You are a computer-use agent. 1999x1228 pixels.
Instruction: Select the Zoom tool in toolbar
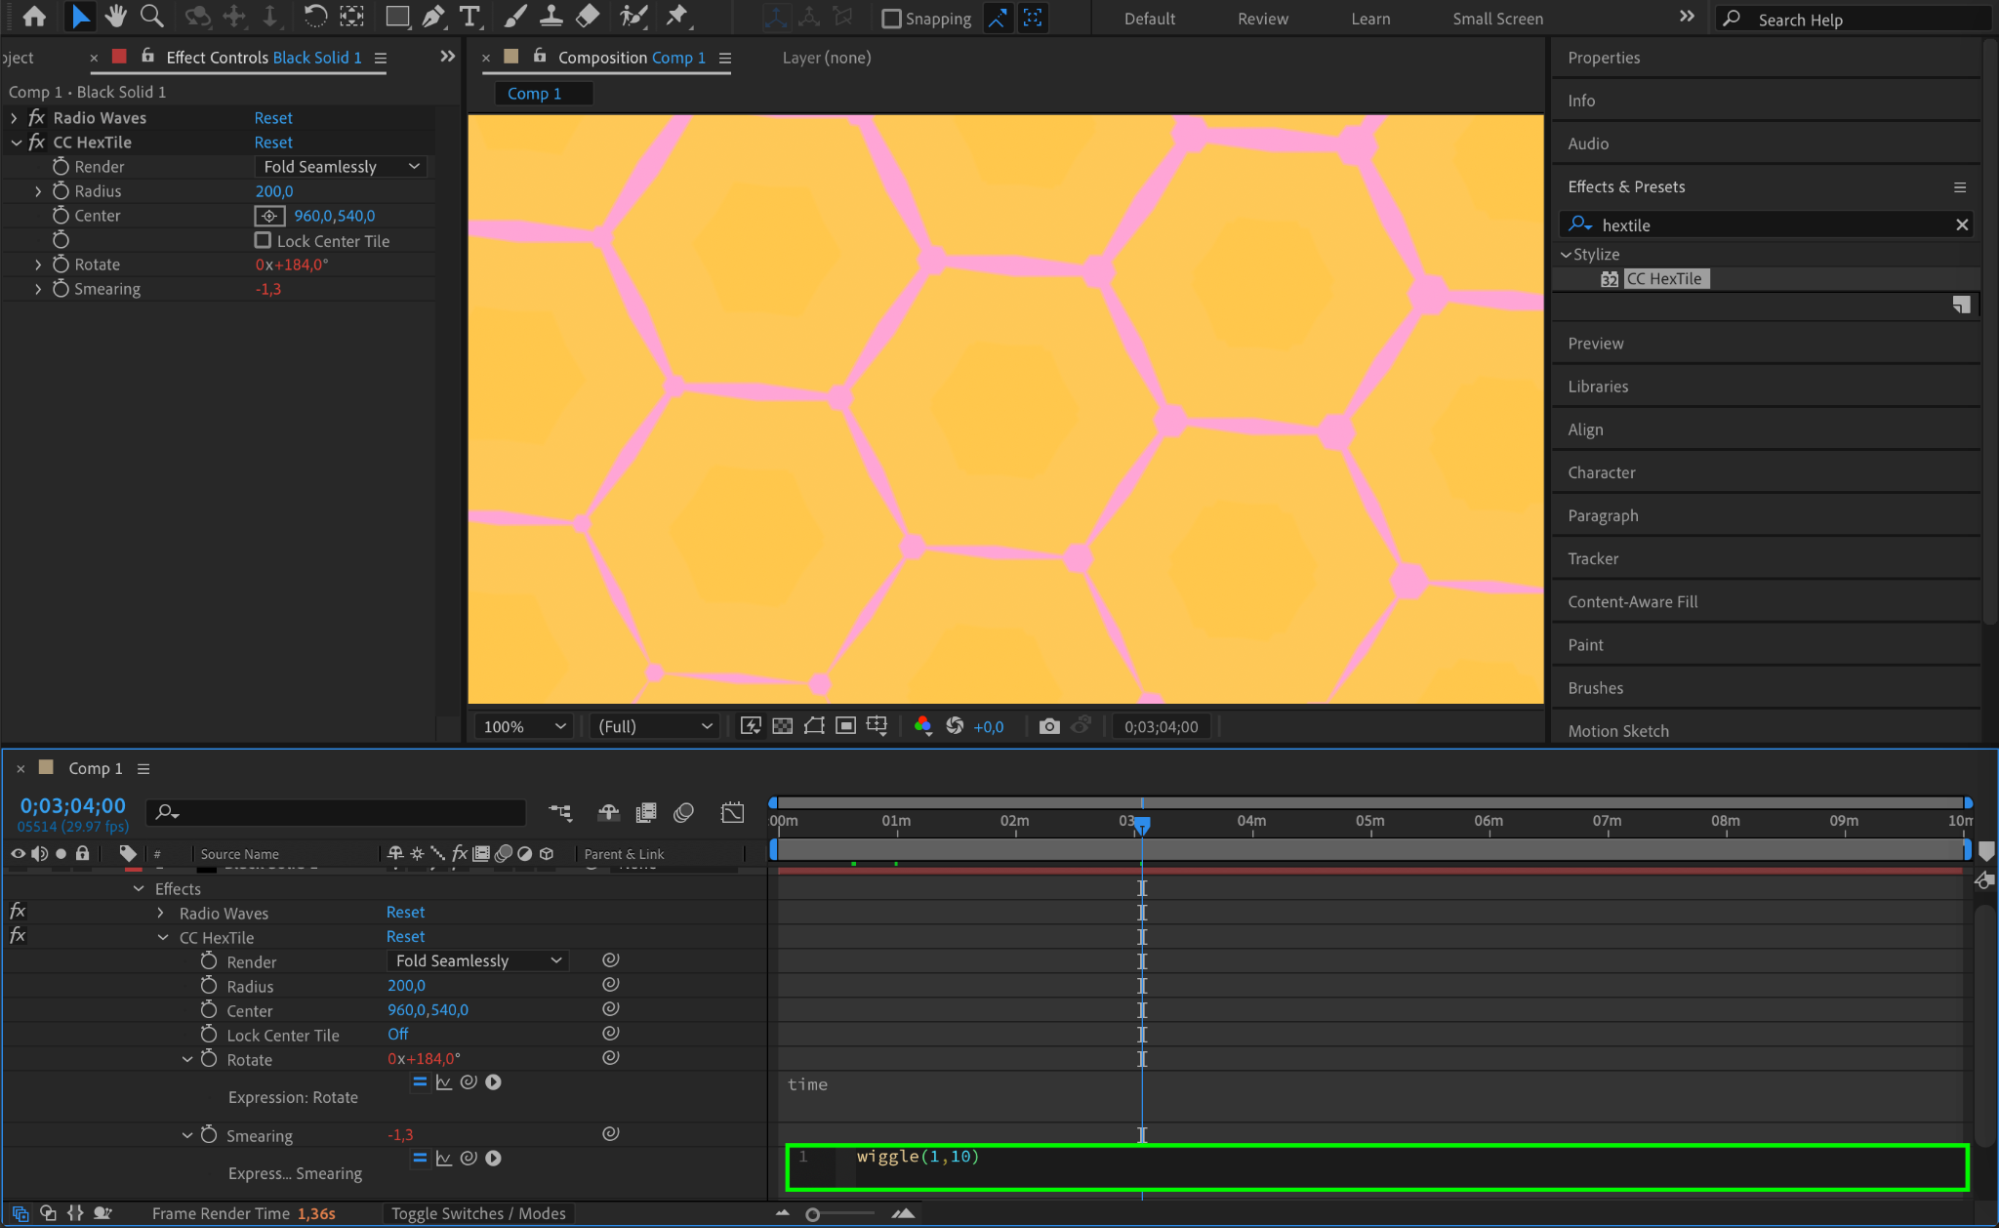coord(152,16)
